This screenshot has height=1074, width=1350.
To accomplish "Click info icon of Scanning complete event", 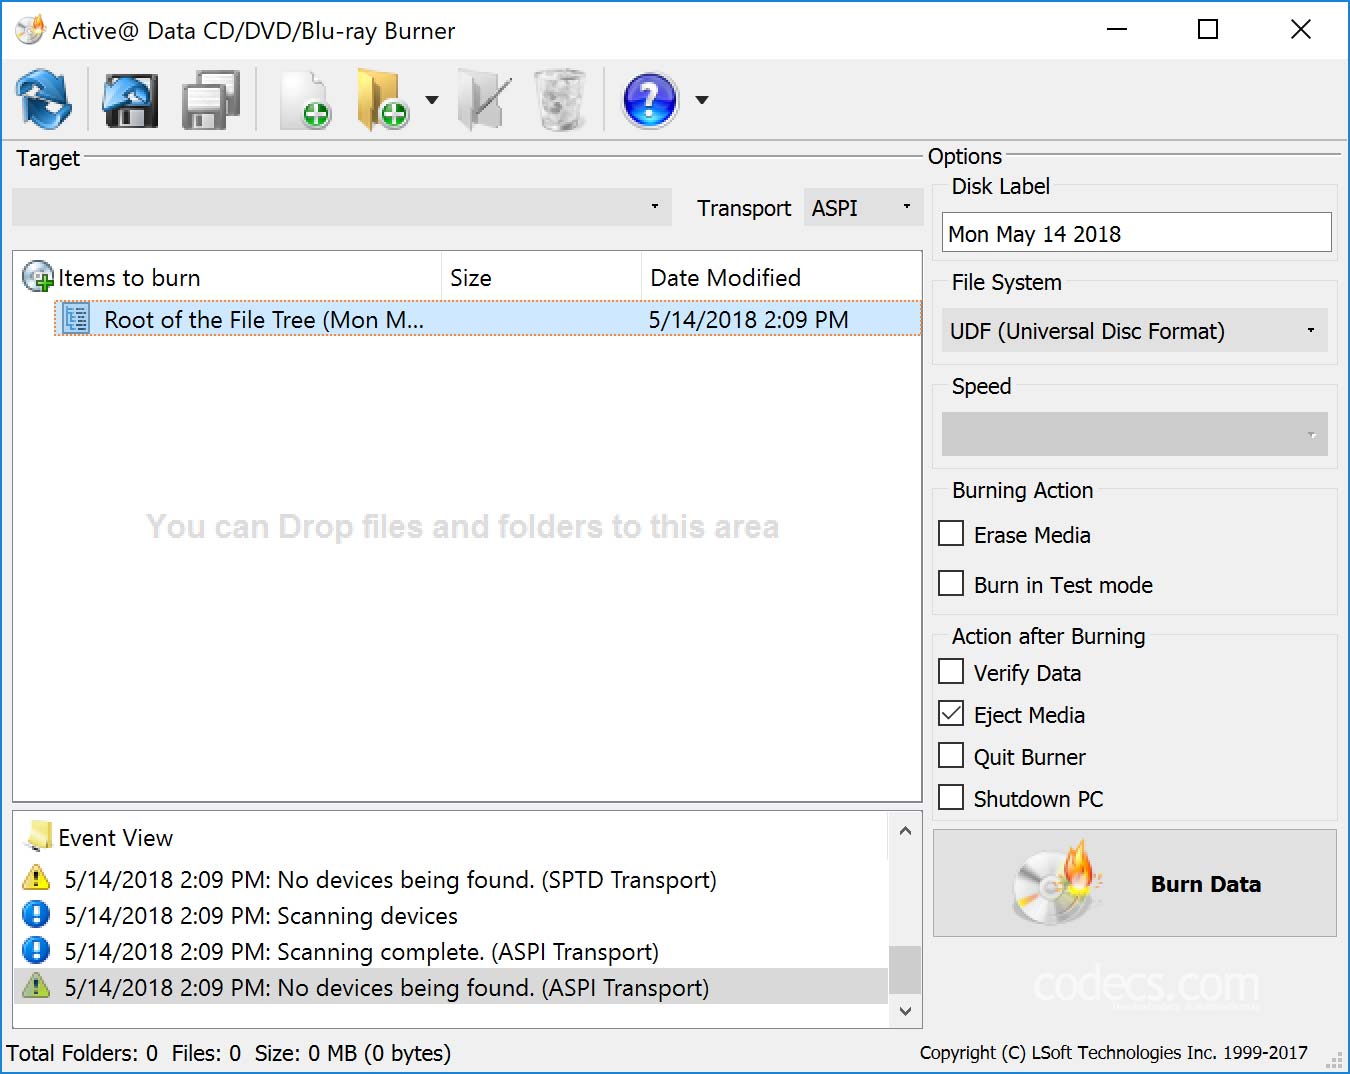I will tap(36, 950).
